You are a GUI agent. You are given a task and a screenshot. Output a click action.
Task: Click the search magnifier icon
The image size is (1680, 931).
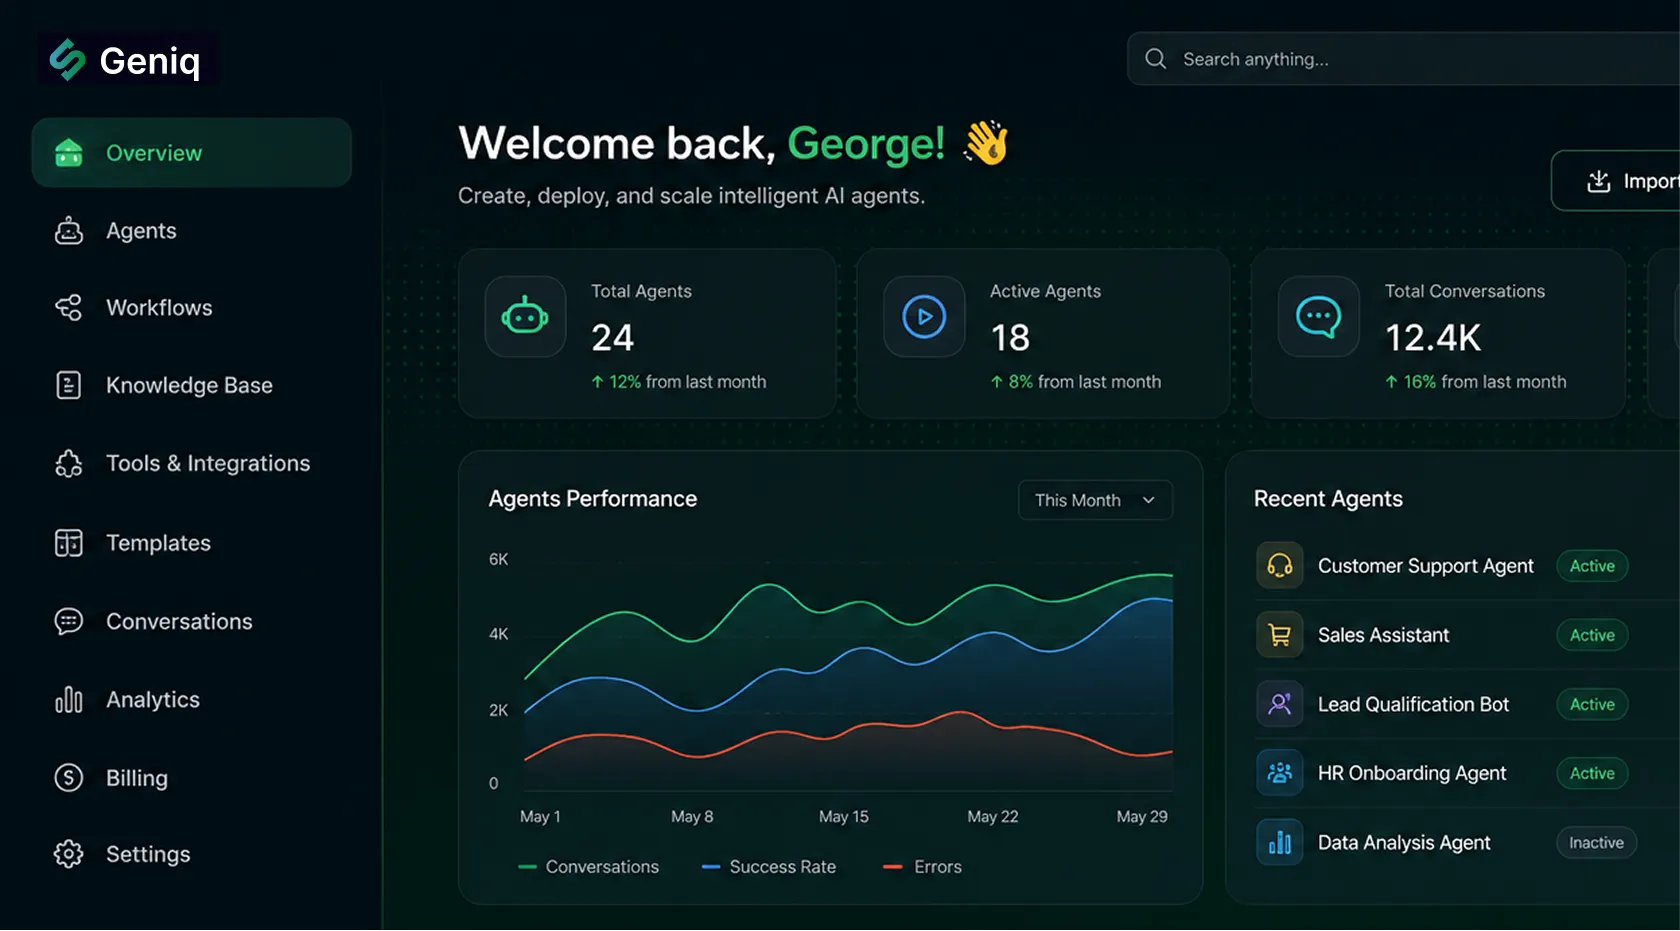[1156, 59]
